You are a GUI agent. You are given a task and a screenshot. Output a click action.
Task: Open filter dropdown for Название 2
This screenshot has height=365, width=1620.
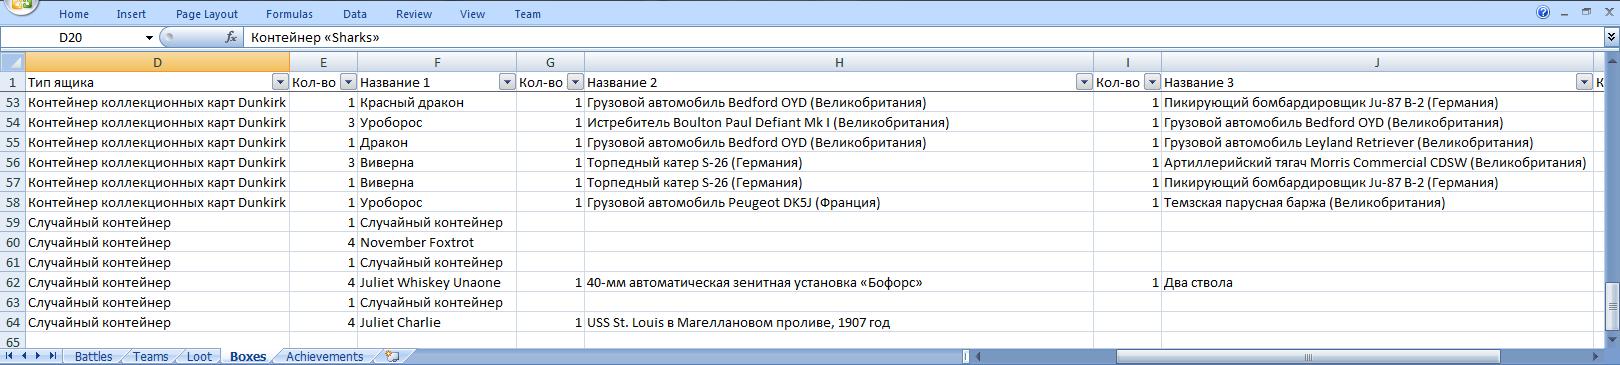[1084, 82]
